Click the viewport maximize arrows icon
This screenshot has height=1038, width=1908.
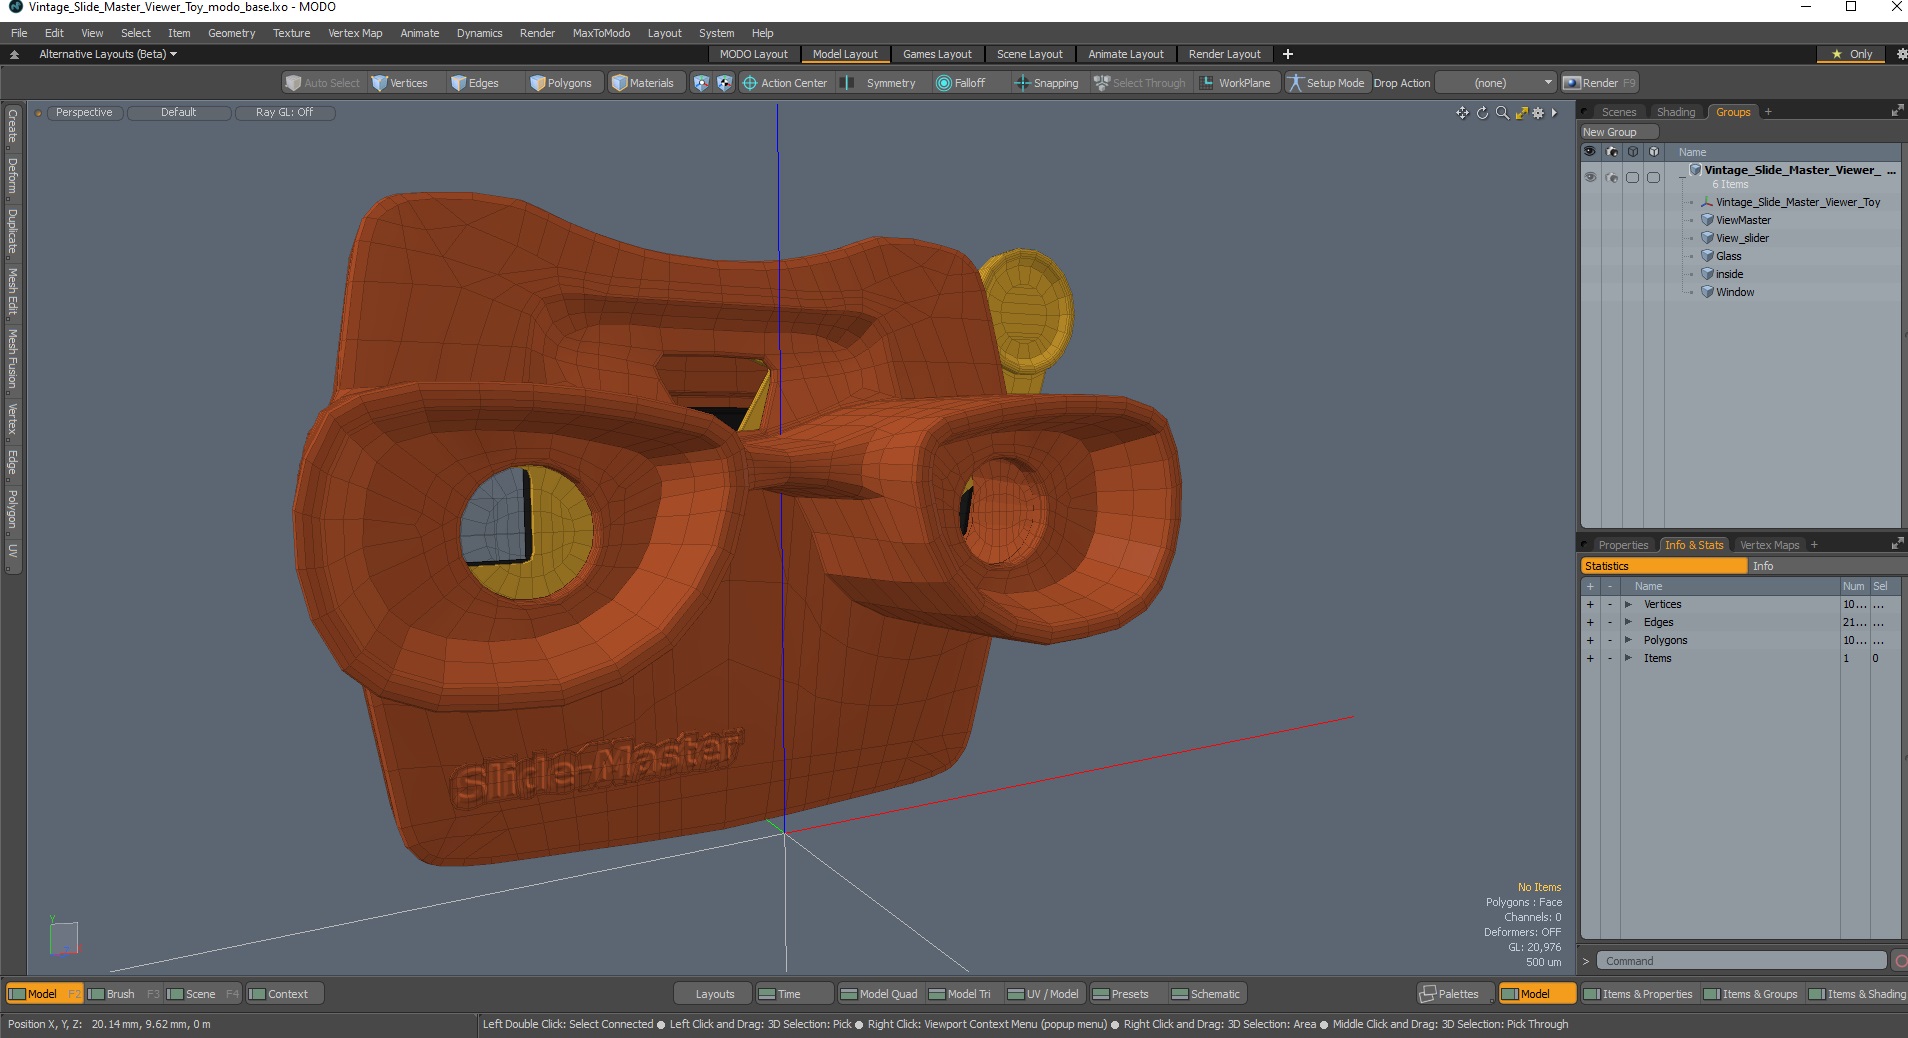coord(1521,113)
